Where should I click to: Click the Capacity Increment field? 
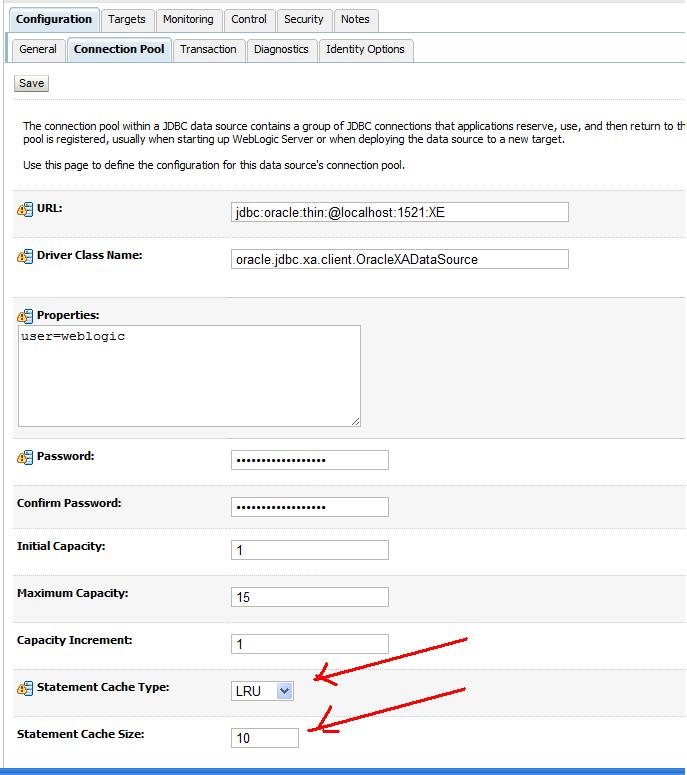tap(310, 644)
